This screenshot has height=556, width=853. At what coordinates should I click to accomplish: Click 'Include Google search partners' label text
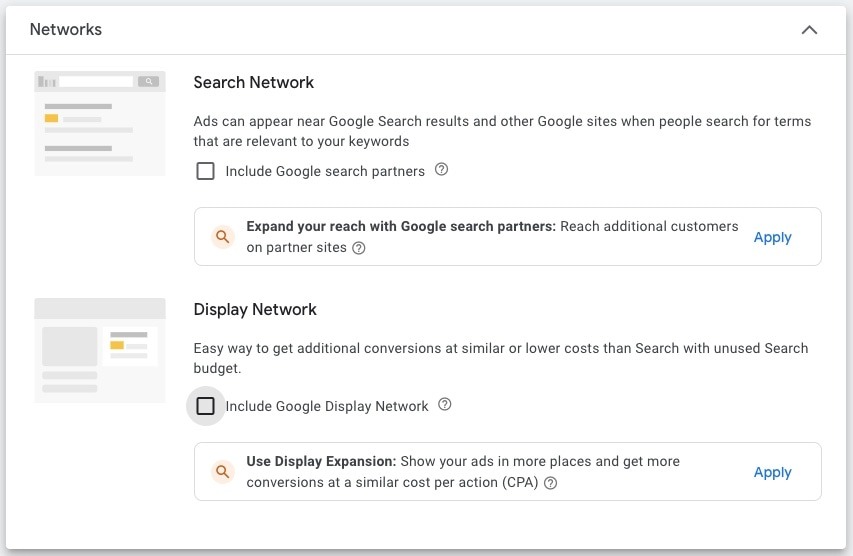tap(325, 171)
